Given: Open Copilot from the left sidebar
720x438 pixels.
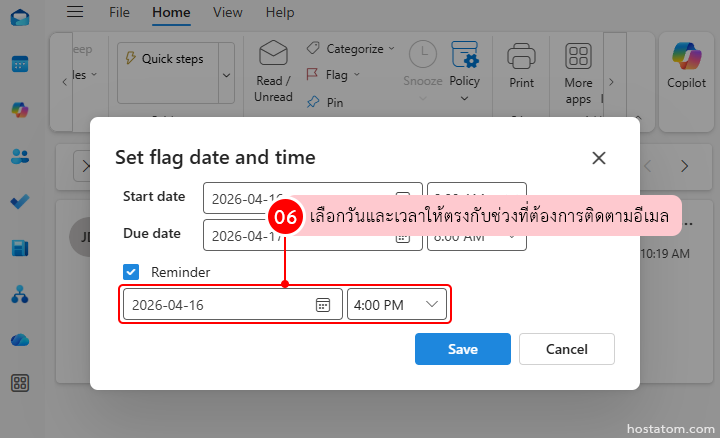Looking at the screenshot, I should (x=20, y=110).
